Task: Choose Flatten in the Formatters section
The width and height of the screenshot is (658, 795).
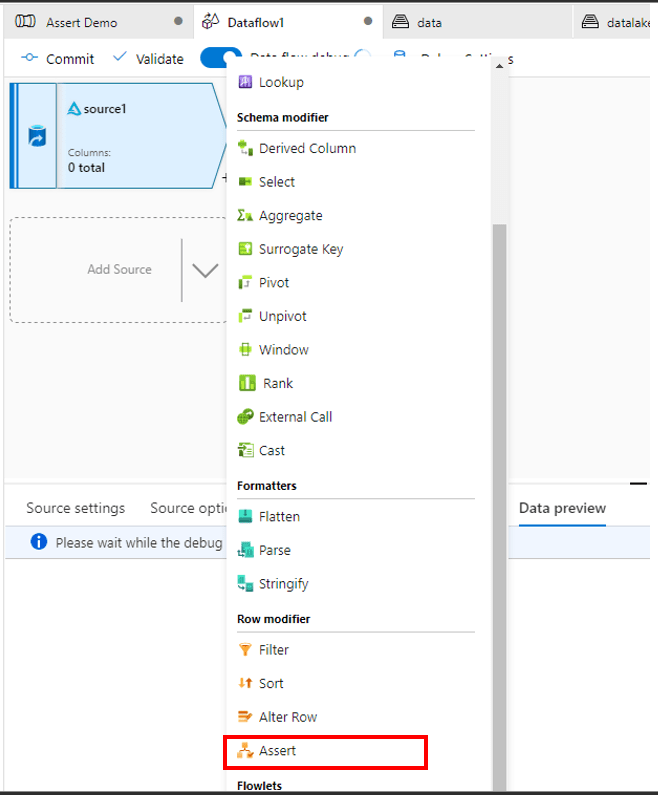Action: [x=279, y=517]
